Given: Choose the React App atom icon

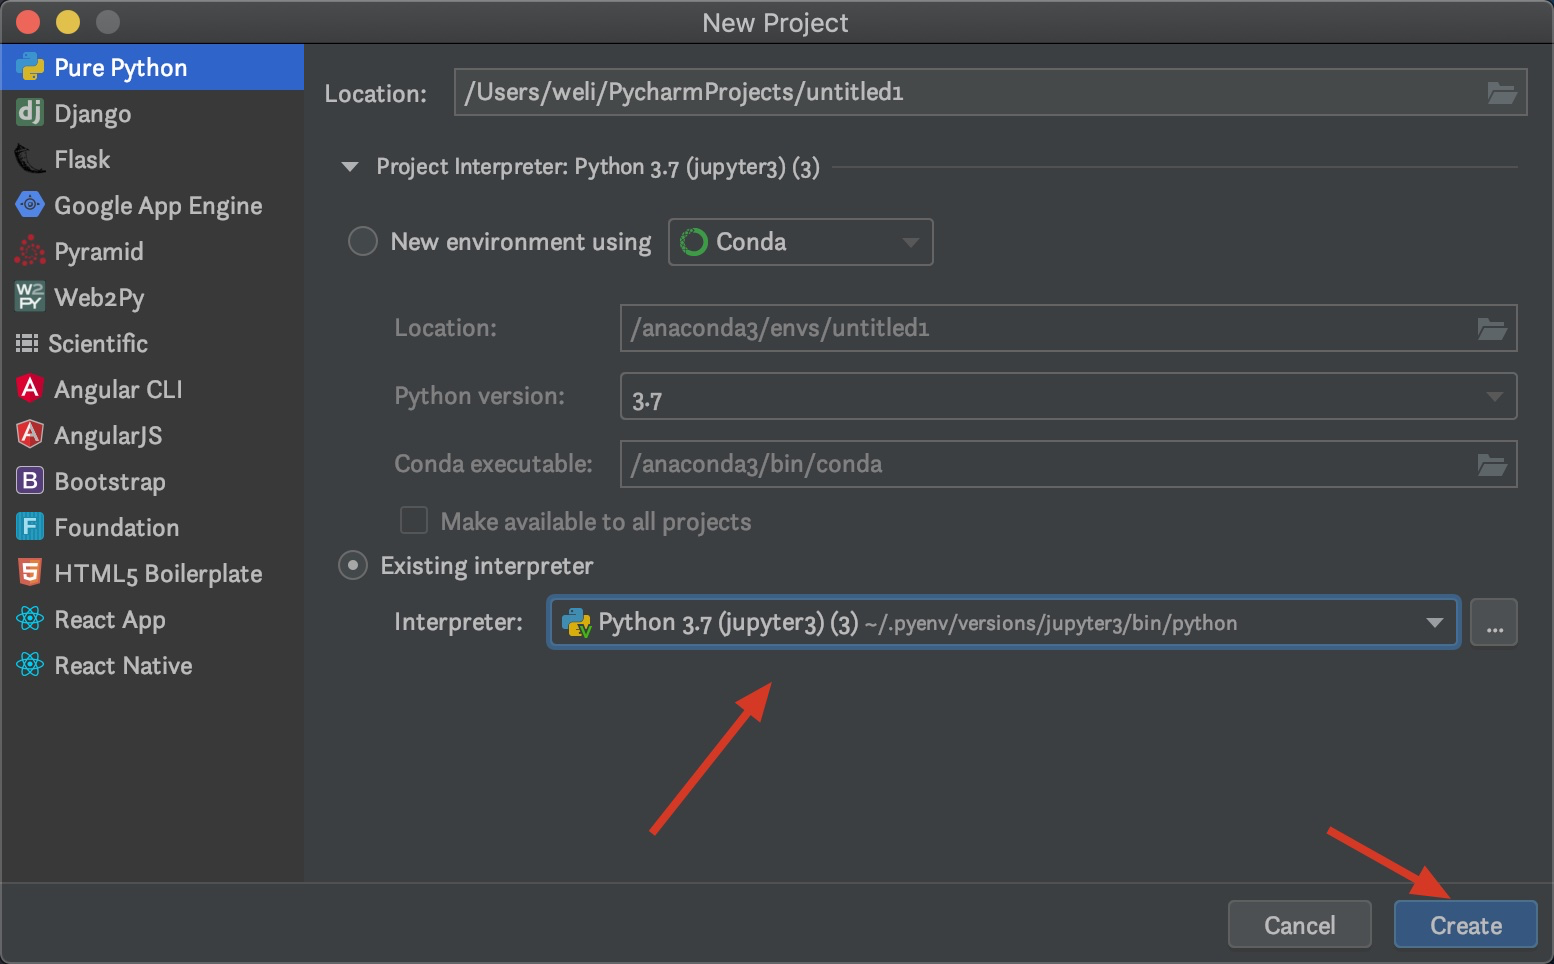Looking at the screenshot, I should [x=30, y=619].
